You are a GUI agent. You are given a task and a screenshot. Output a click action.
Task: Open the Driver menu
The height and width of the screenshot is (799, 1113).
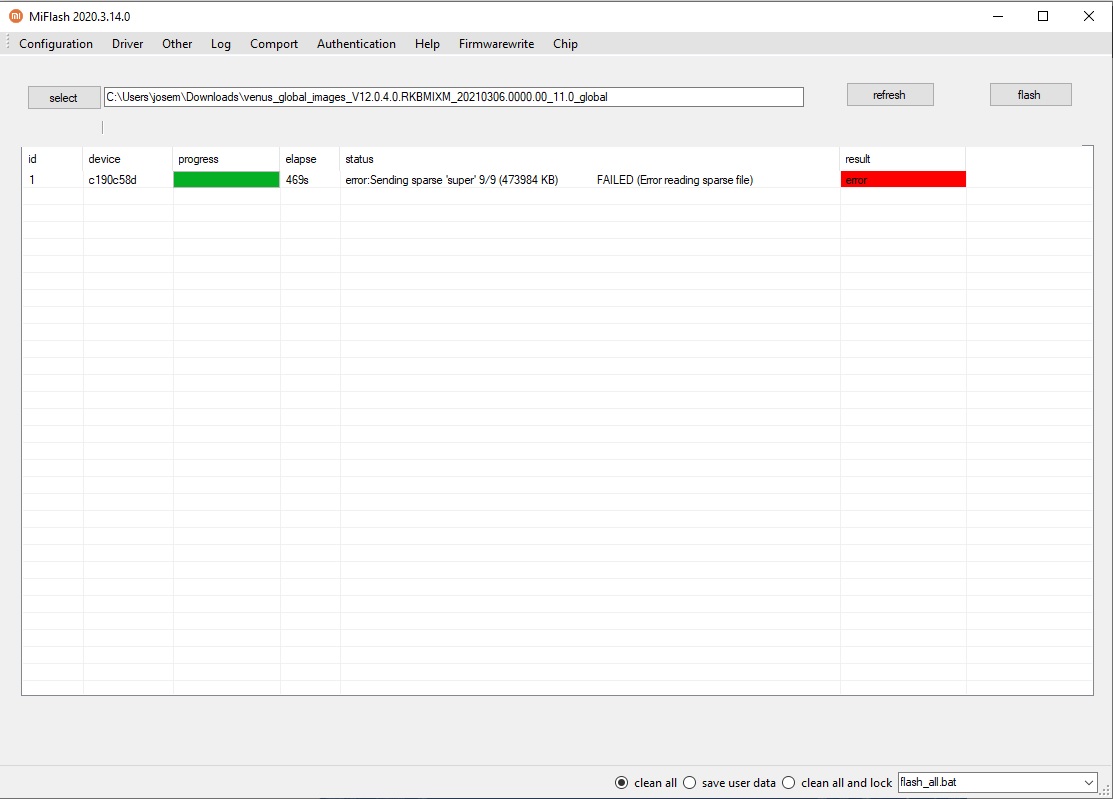(x=128, y=44)
